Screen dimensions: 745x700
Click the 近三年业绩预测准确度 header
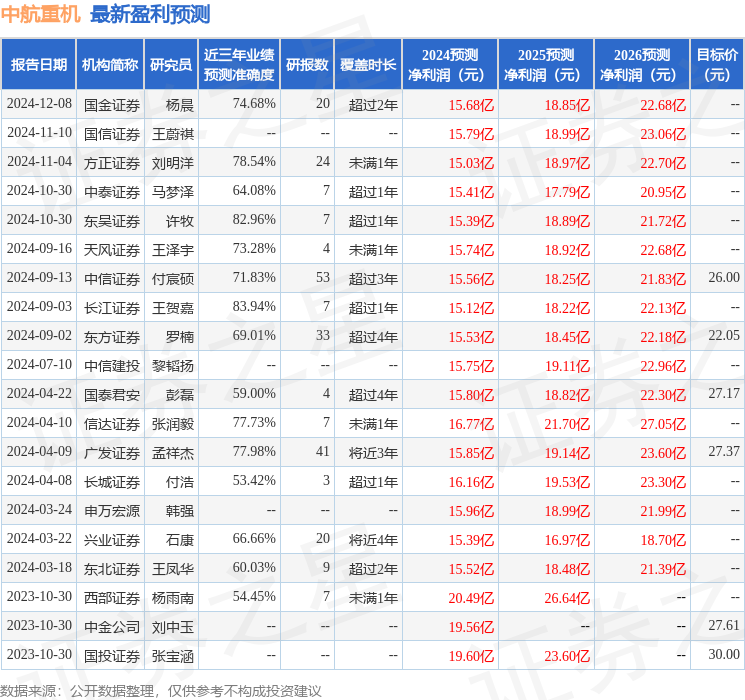239,65
